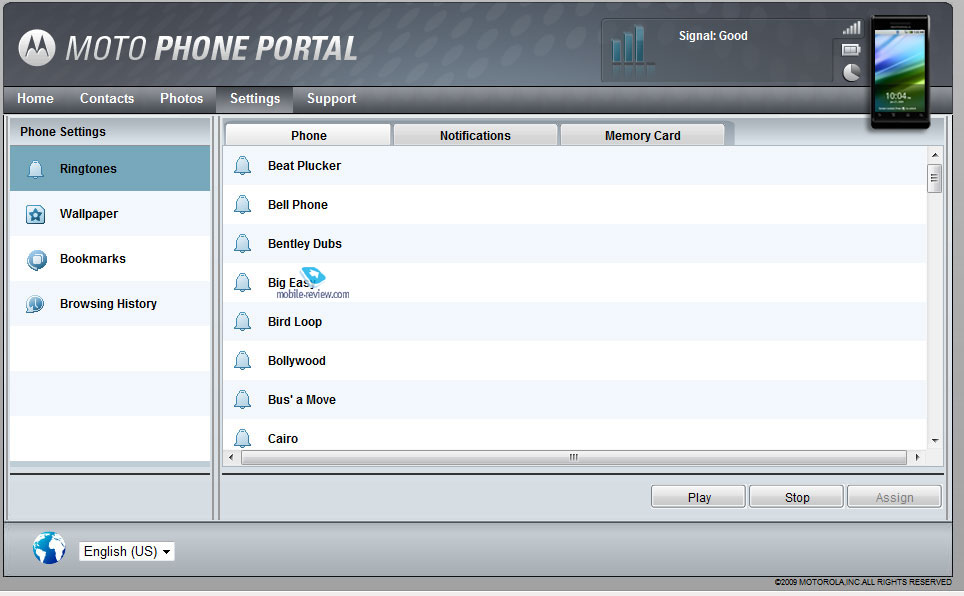The height and width of the screenshot is (596, 964).
Task: Click the memory usage pie icon
Action: coord(851,73)
